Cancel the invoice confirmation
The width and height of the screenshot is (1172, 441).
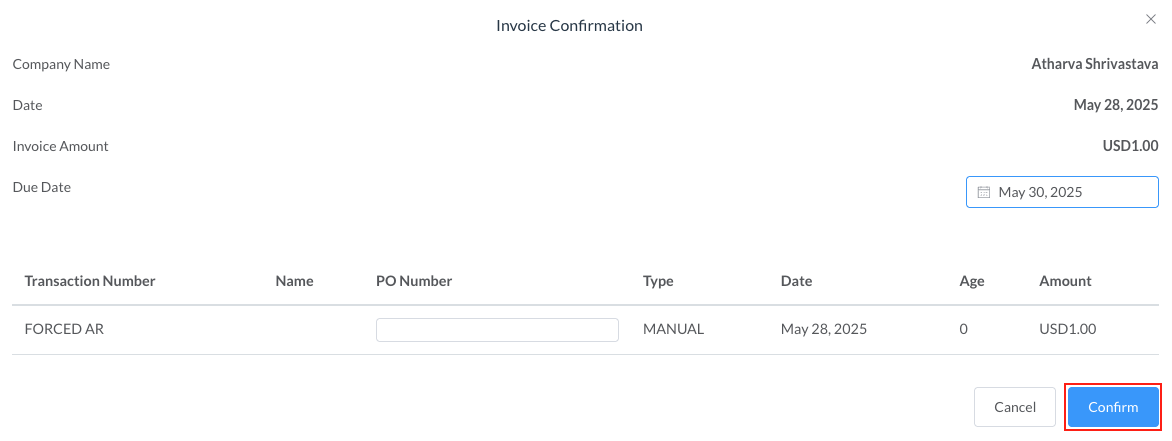(x=1014, y=408)
